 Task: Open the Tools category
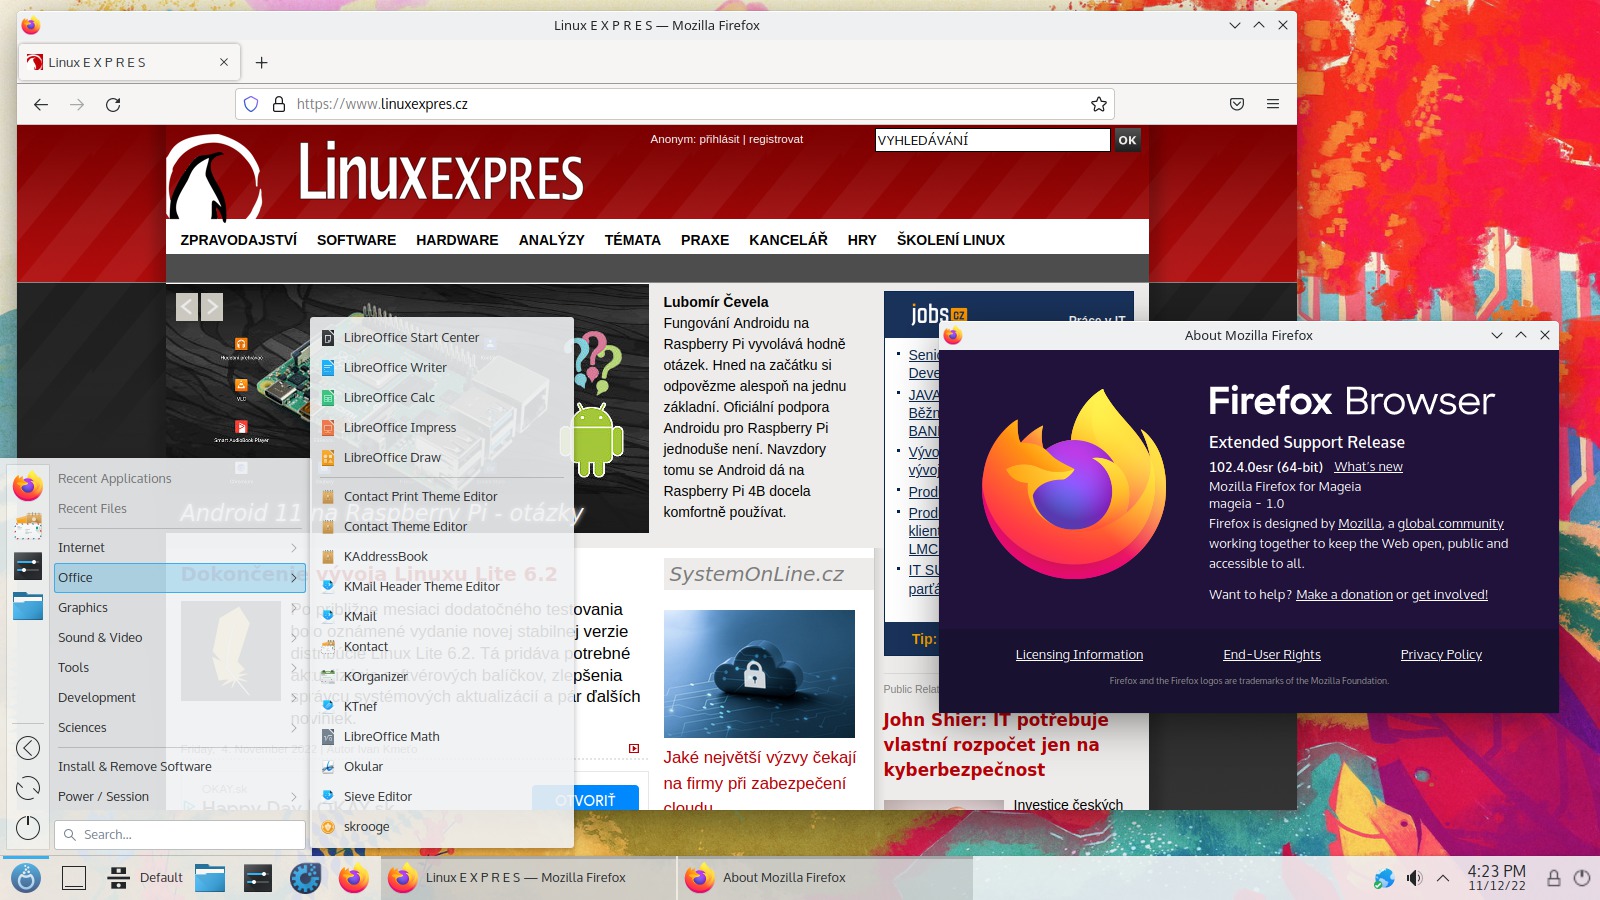pyautogui.click(x=179, y=668)
